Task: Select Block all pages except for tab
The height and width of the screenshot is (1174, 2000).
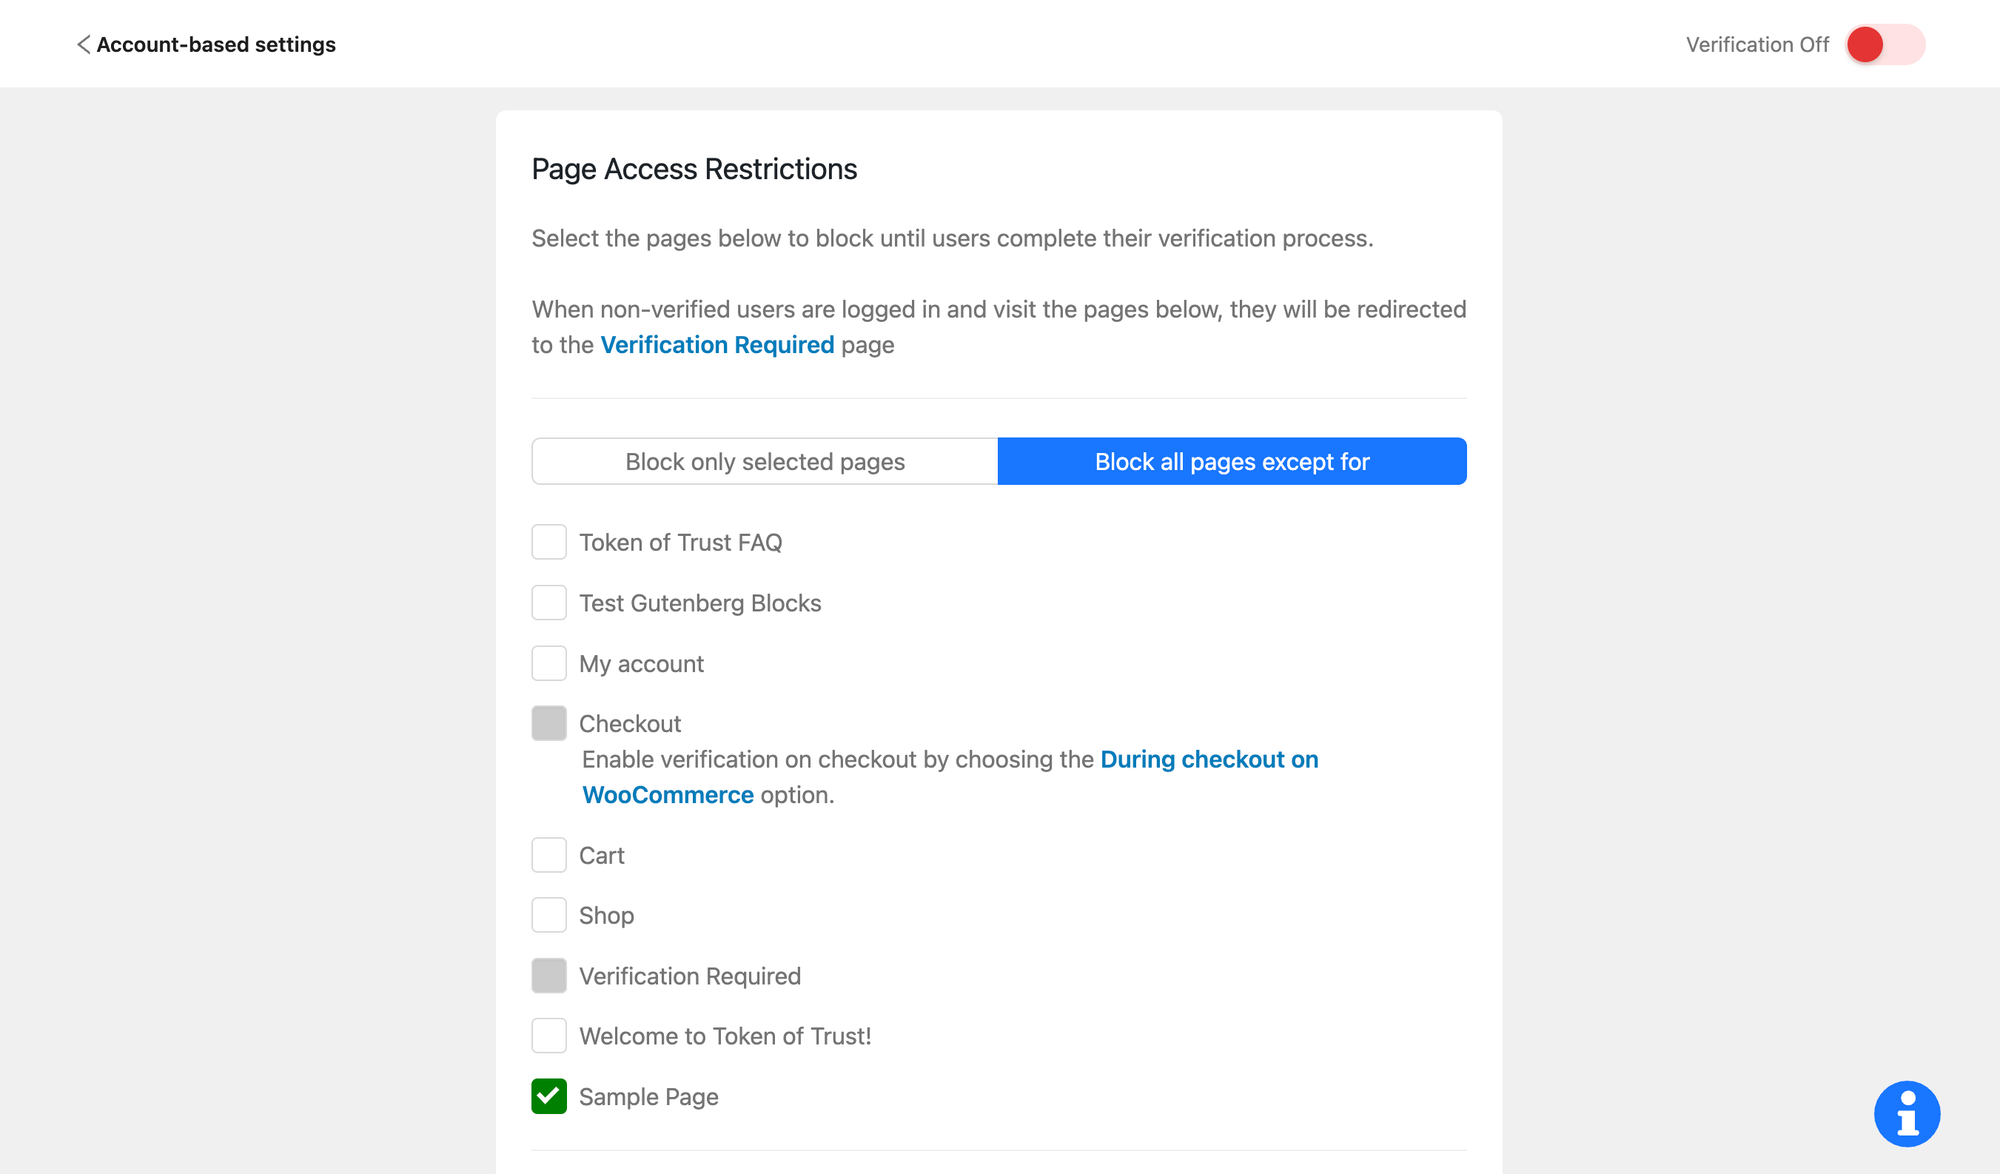Action: (1231, 461)
